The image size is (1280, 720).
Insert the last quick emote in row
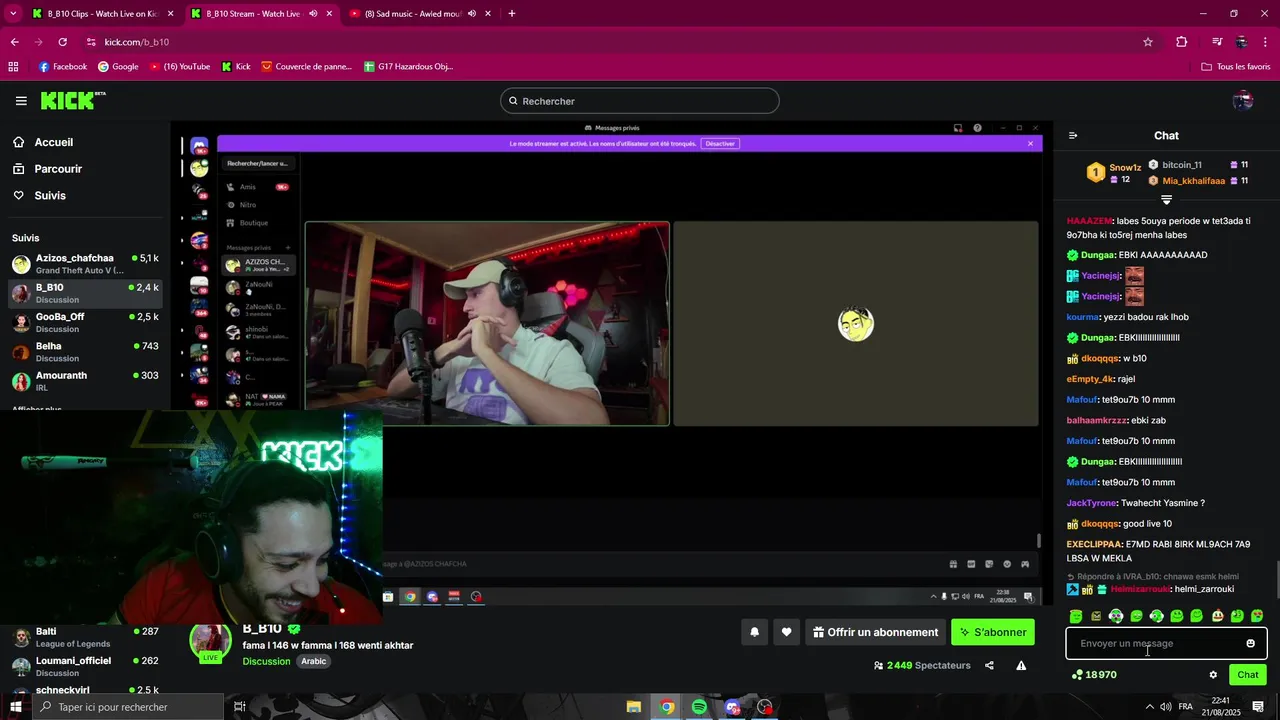pyautogui.click(x=1257, y=616)
